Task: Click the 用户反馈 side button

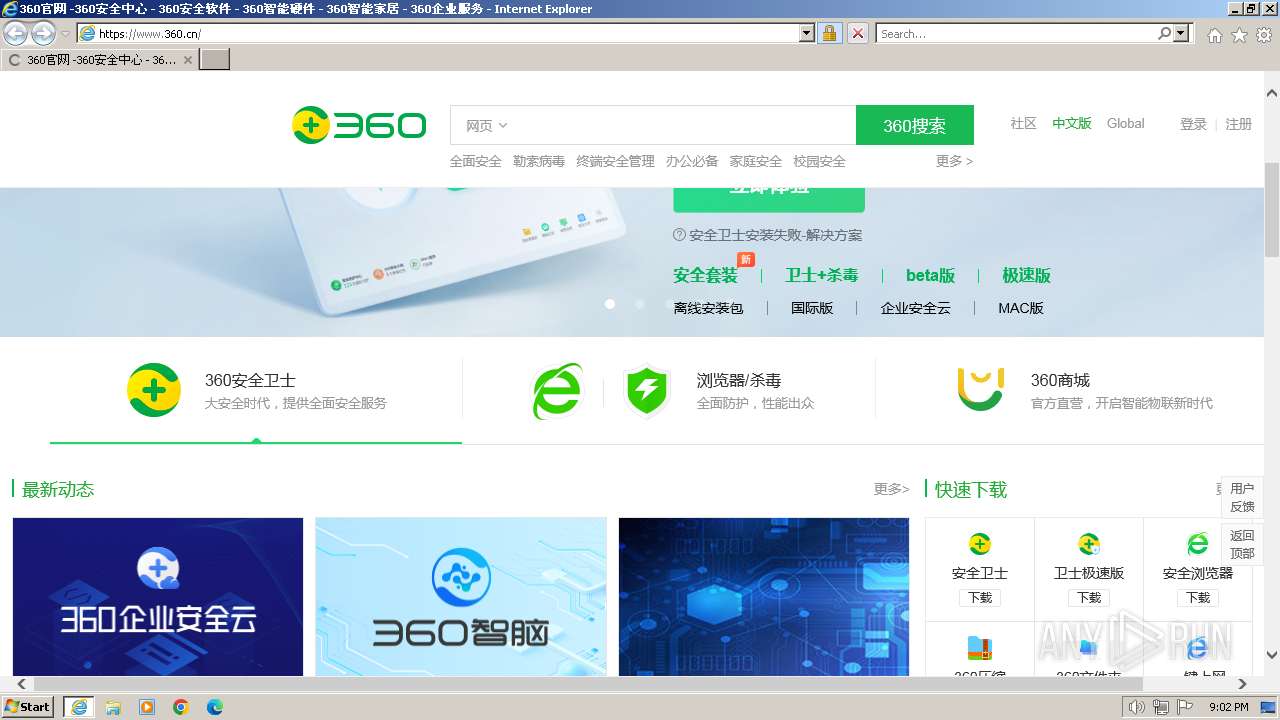Action: [x=1242, y=497]
